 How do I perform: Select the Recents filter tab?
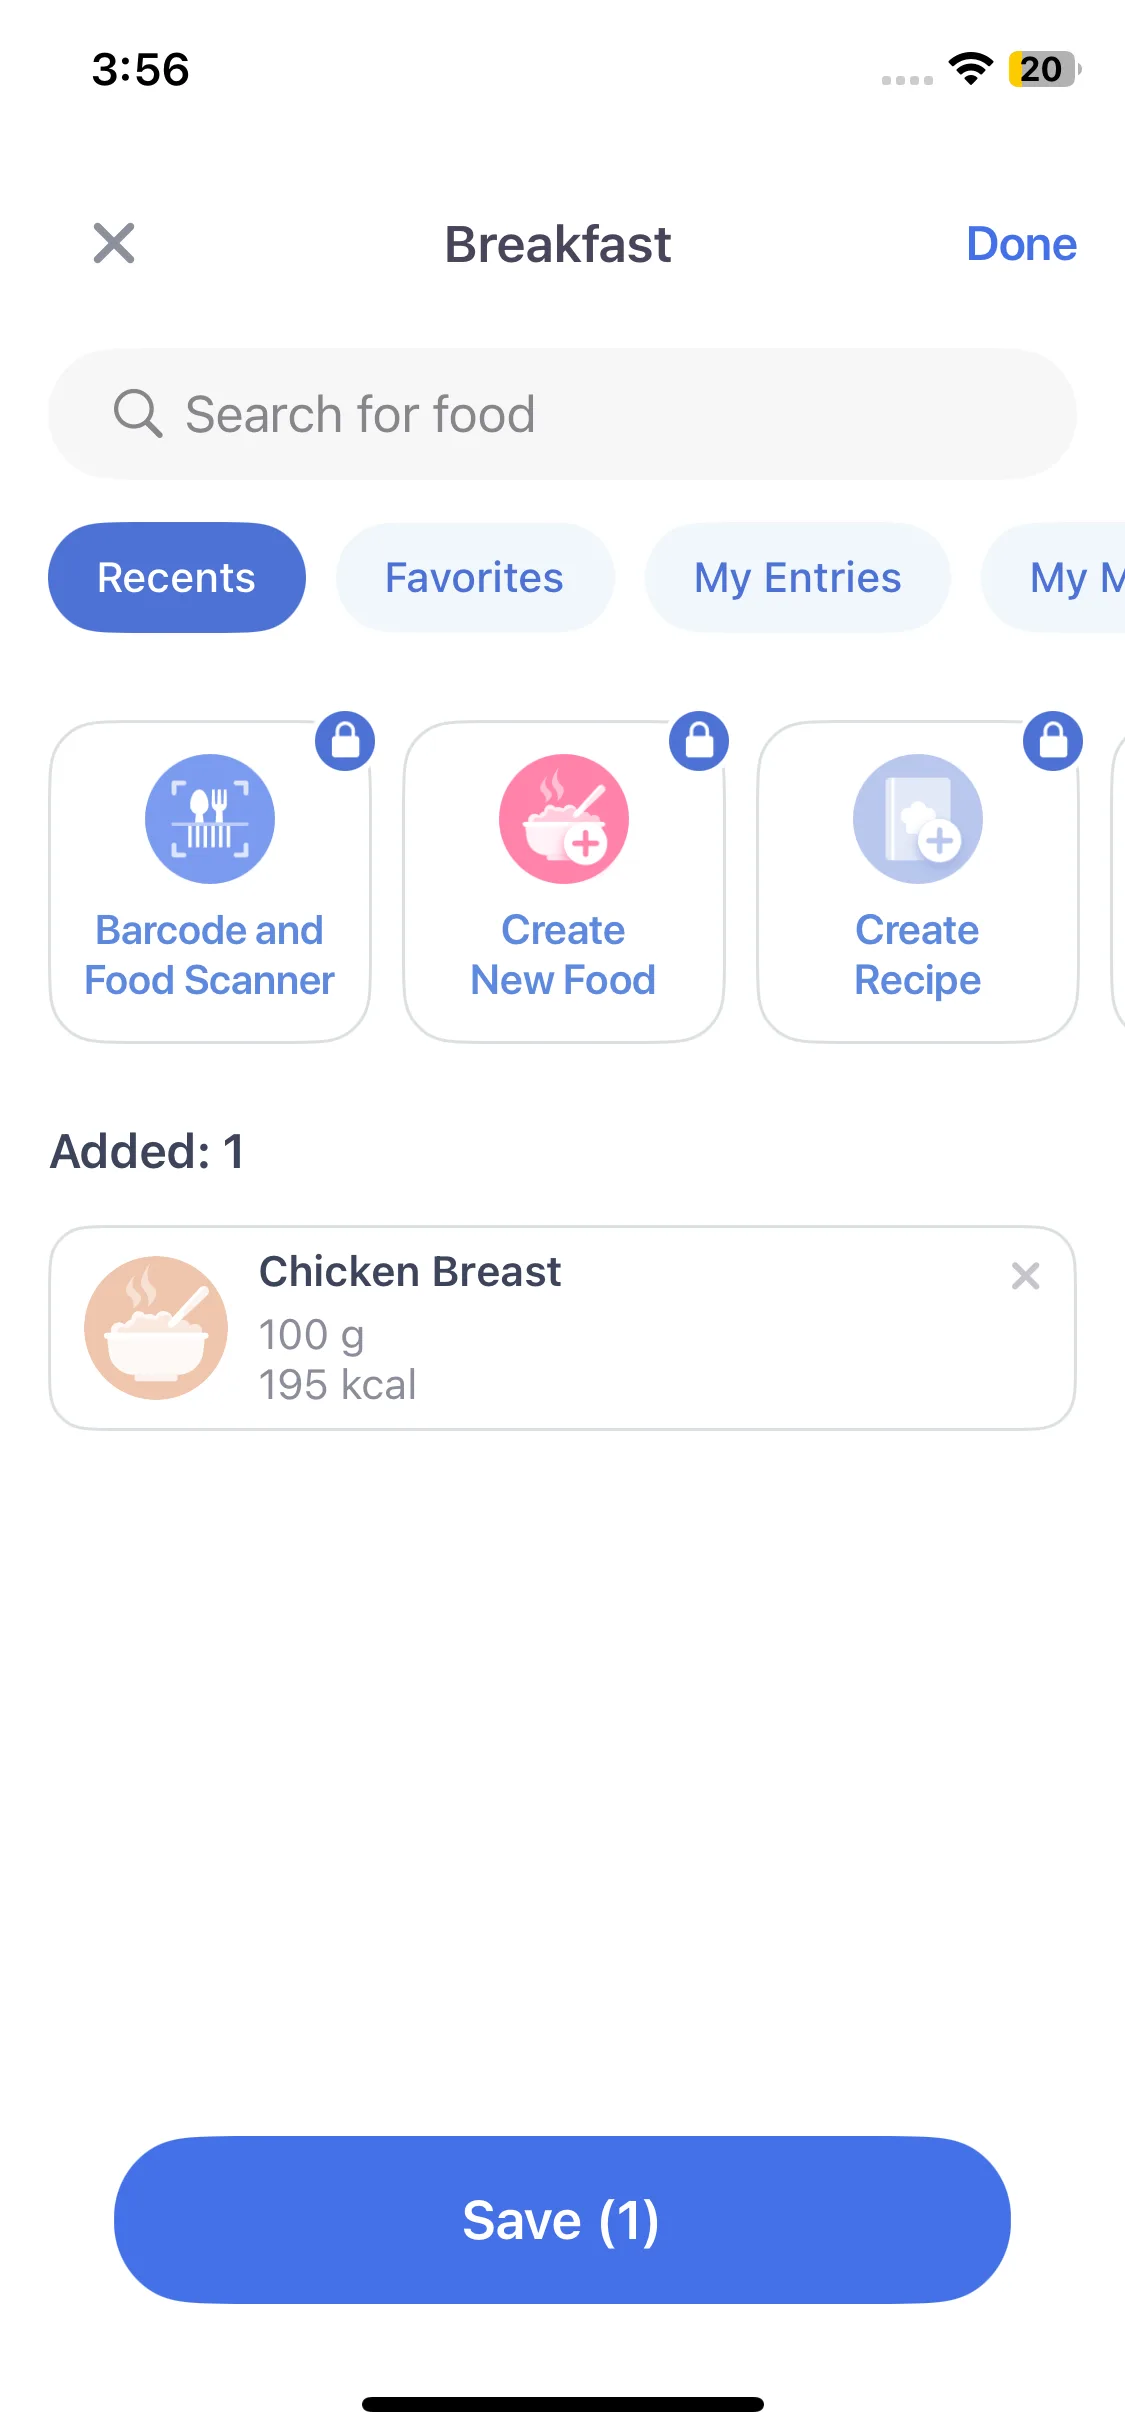pos(177,577)
